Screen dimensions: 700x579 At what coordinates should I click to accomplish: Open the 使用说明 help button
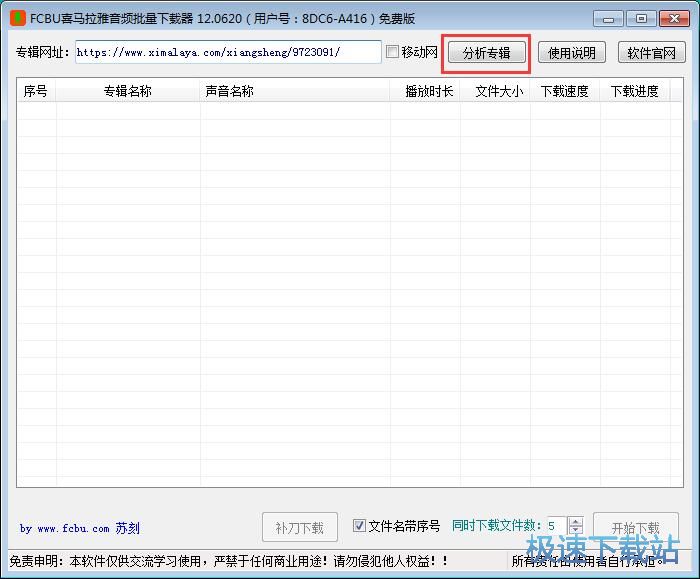tap(571, 53)
